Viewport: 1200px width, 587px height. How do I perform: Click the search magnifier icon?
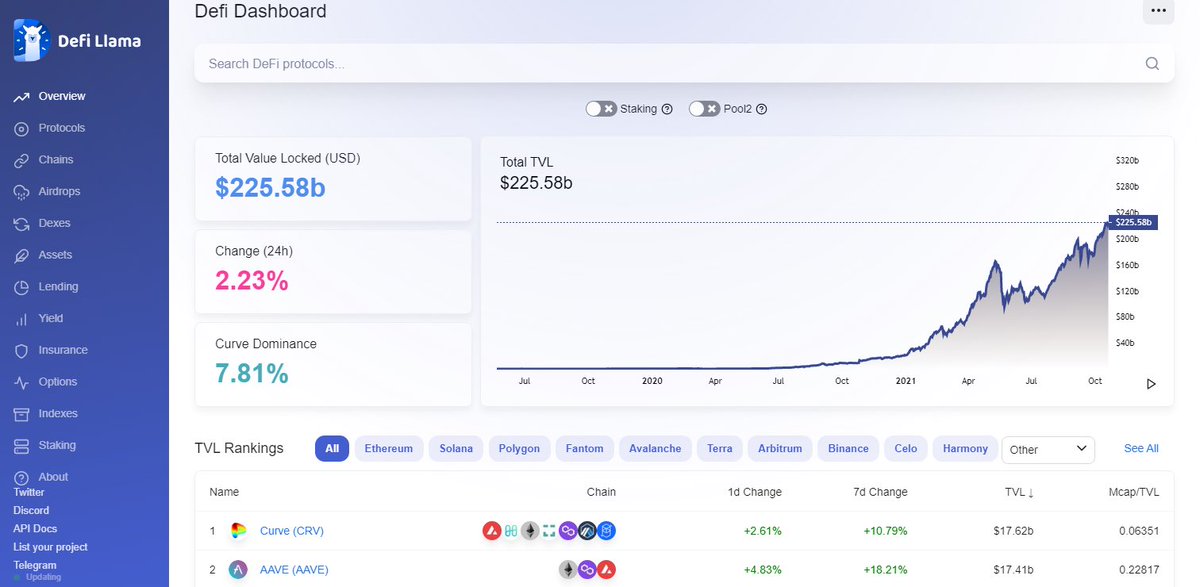click(x=1152, y=63)
